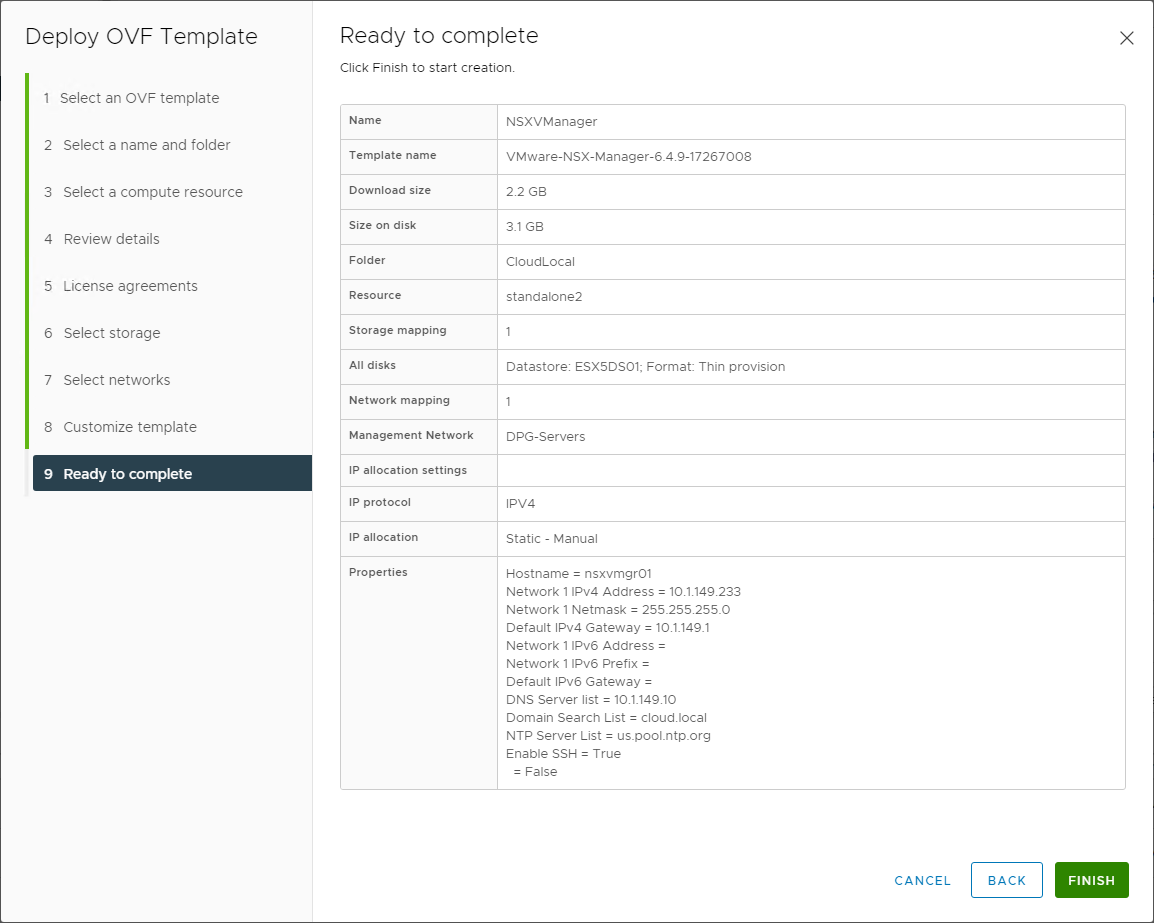Click the IP allocation settings label
Viewport: 1154px width, 923px height.
408,470
